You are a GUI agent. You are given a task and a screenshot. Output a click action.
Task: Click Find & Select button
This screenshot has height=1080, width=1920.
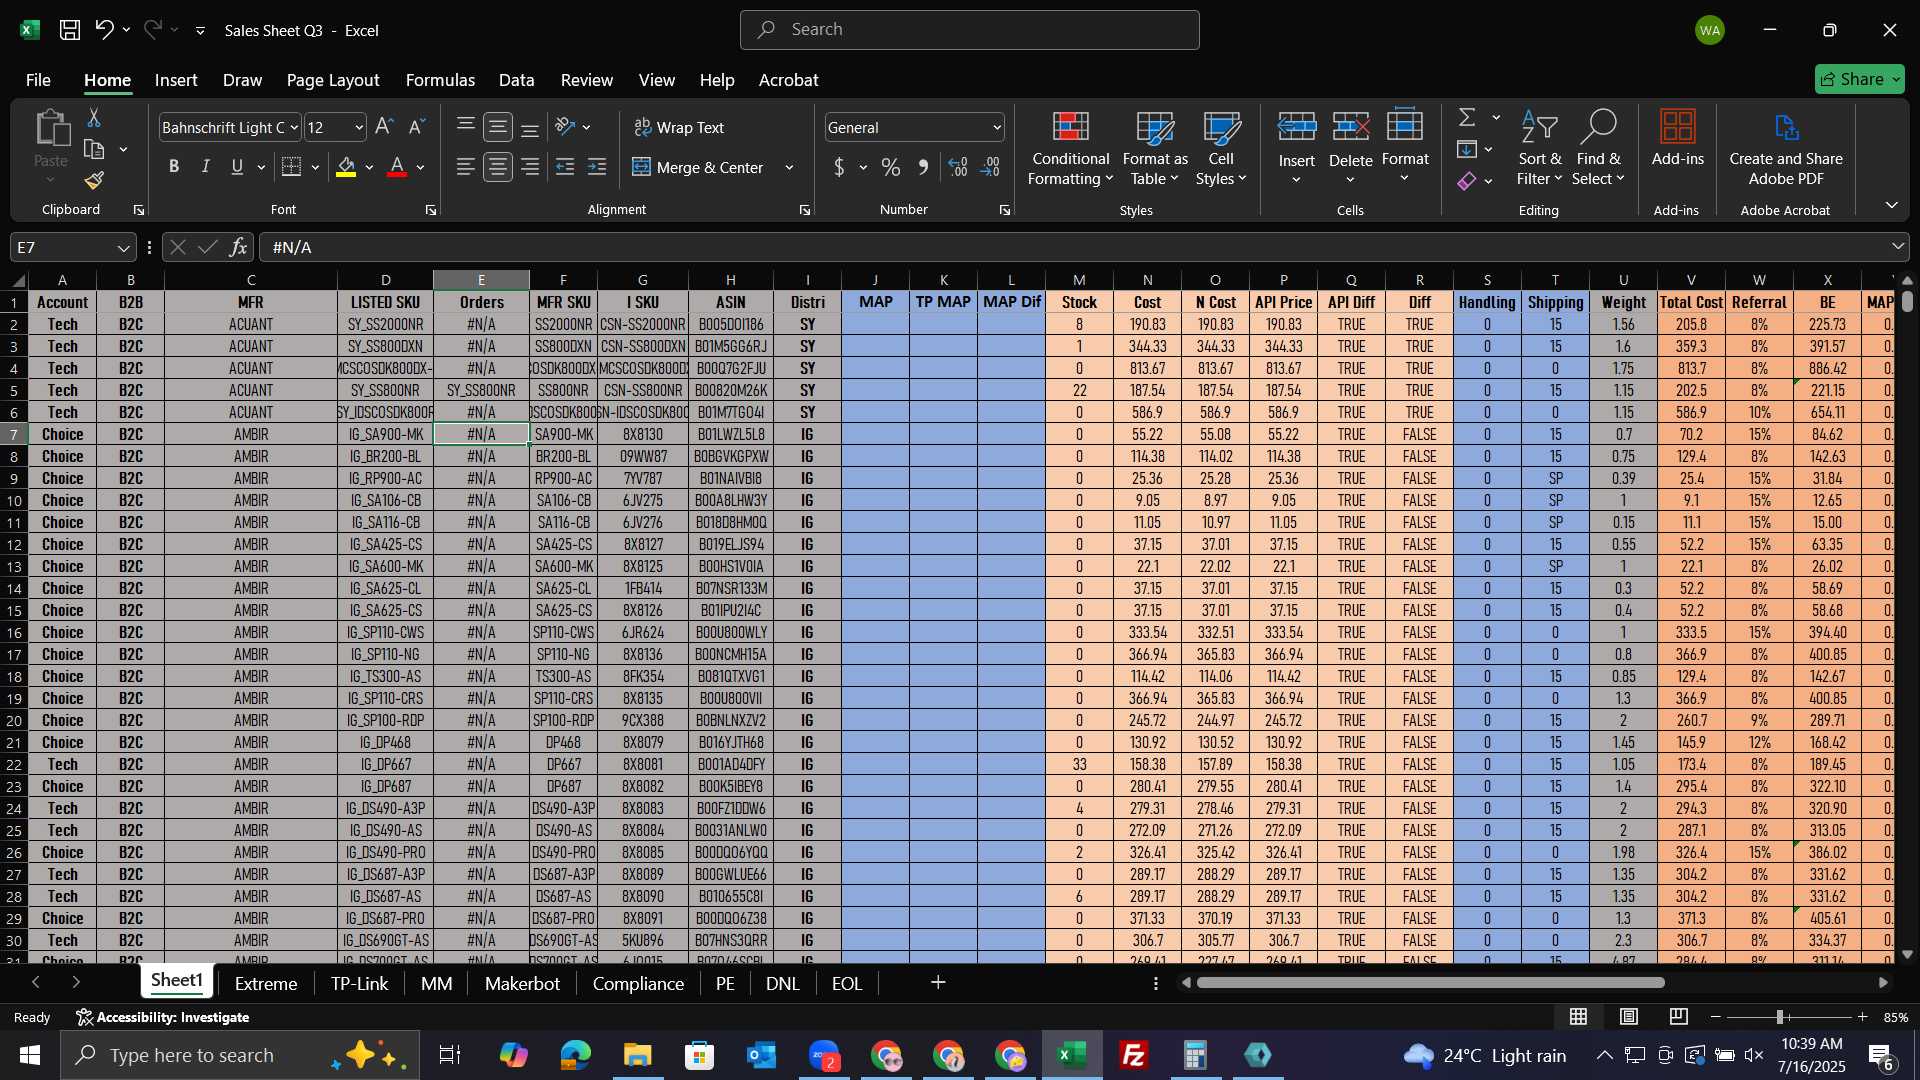1598,148
